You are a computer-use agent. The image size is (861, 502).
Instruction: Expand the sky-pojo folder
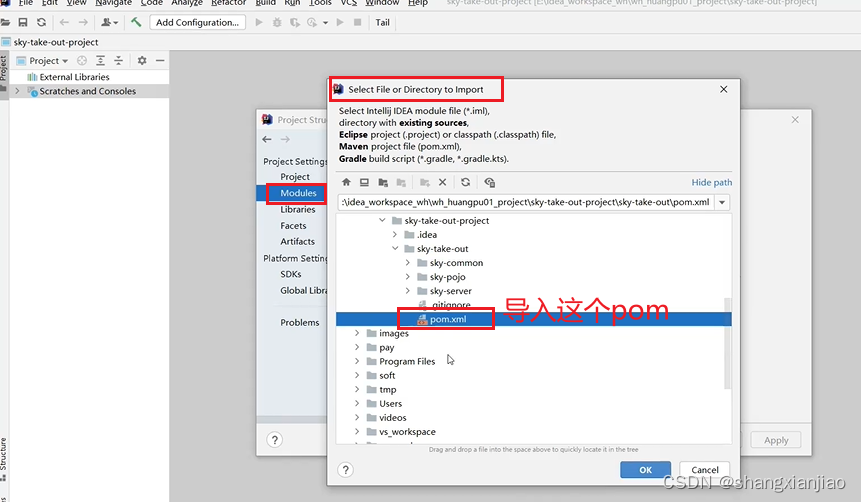[407, 277]
